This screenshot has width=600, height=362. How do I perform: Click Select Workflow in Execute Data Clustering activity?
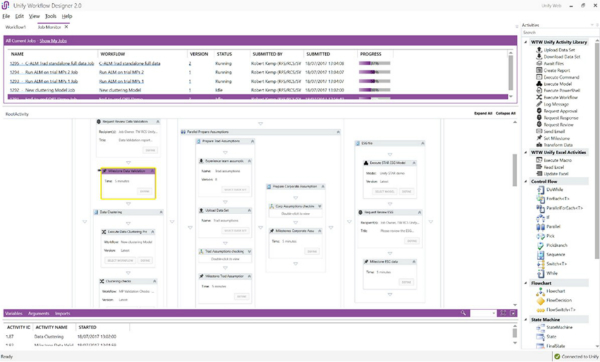120,260
